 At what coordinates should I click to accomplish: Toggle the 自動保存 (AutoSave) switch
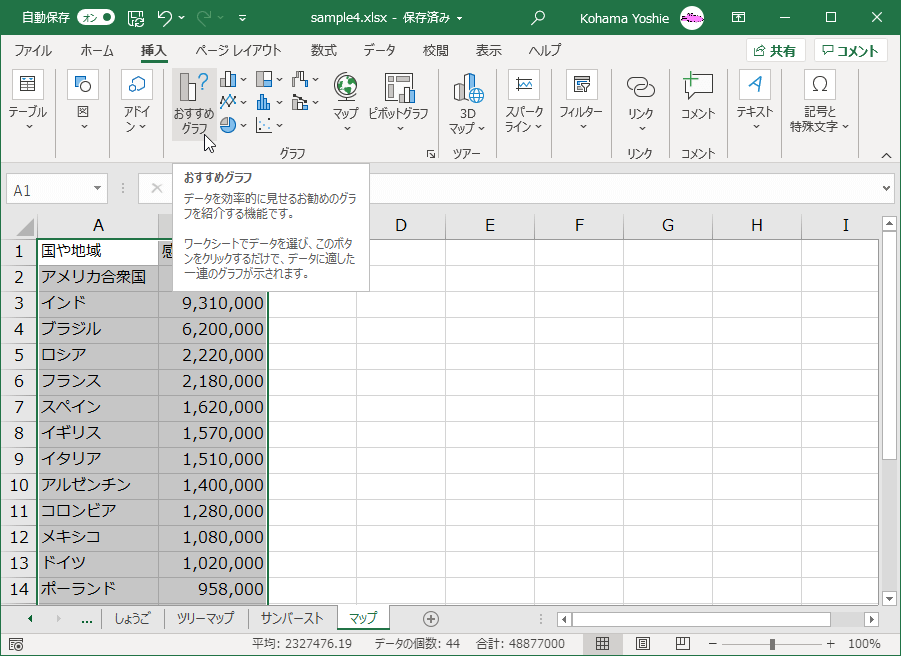tap(96, 17)
